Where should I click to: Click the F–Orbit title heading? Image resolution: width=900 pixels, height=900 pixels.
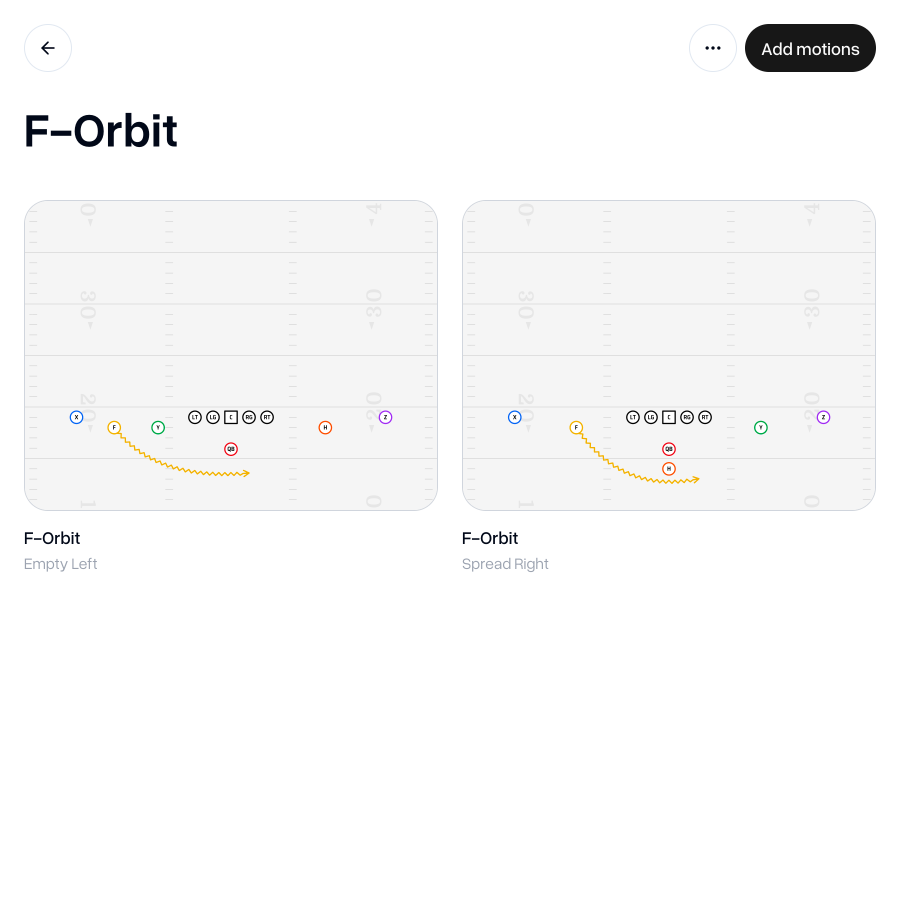tap(100, 131)
